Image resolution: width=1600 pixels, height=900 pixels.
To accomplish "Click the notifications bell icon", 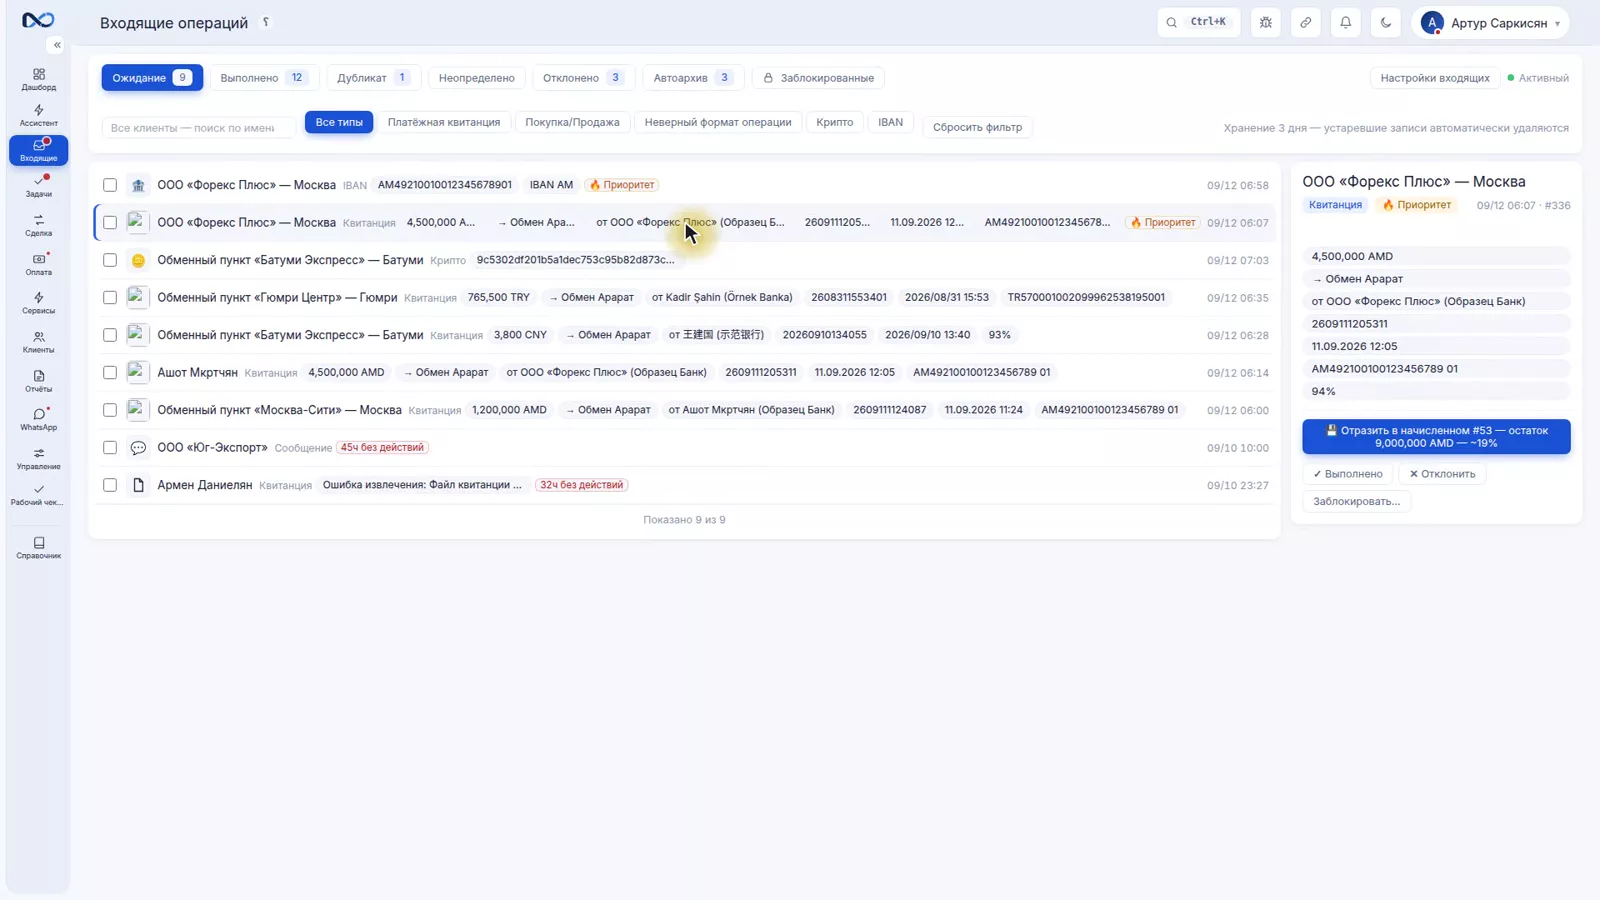I will (x=1345, y=22).
